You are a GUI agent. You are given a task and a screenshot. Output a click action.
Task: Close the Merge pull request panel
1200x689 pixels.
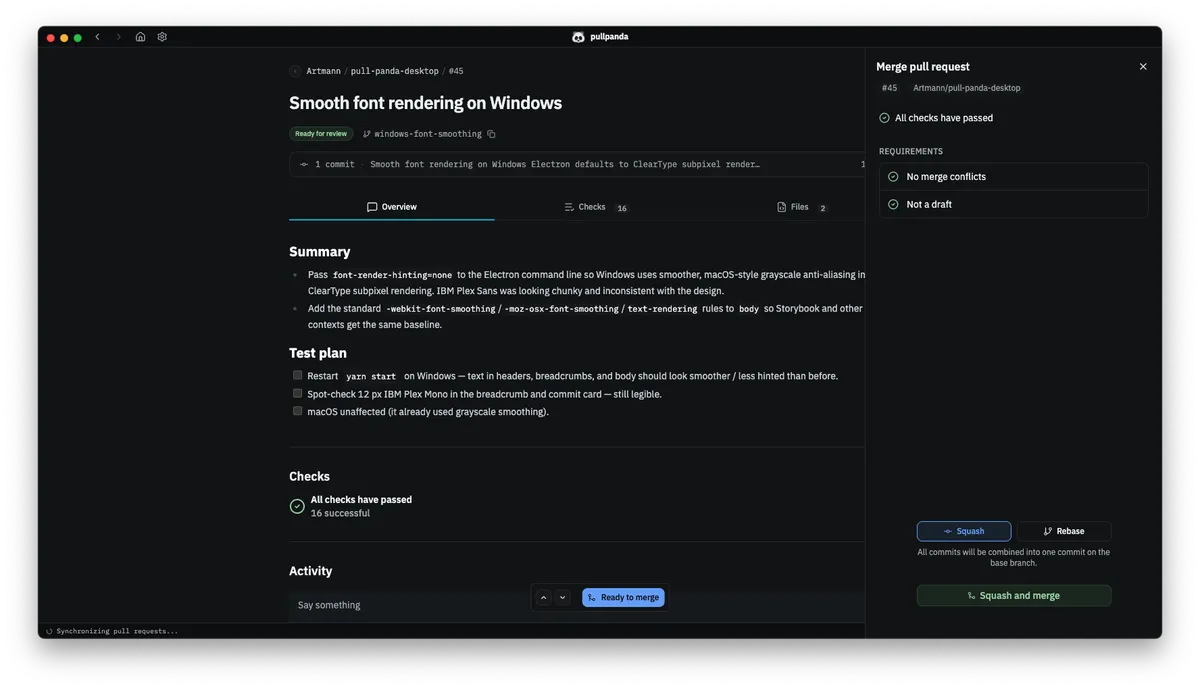point(1143,67)
